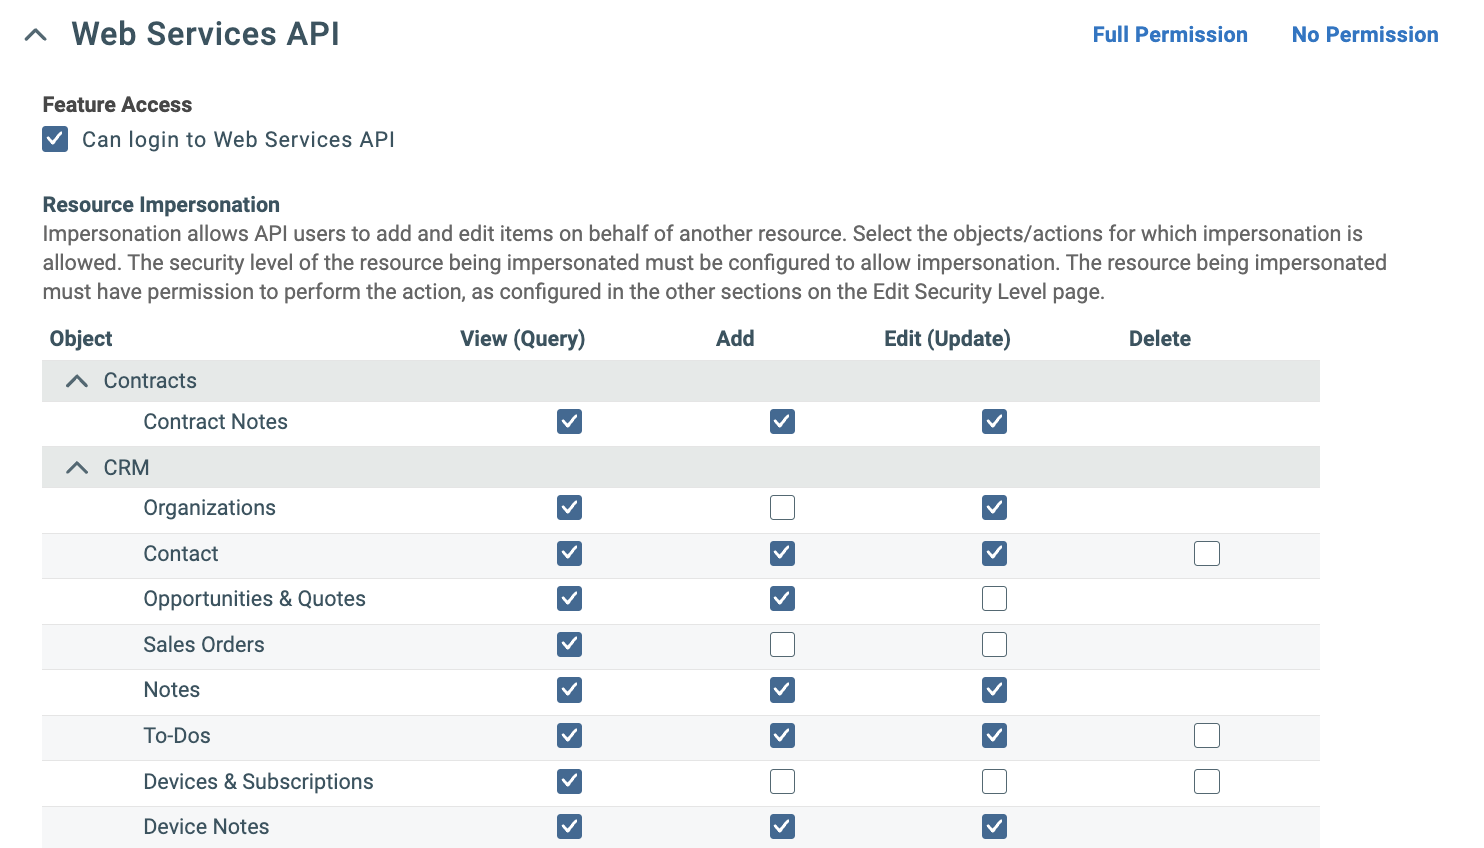Uncheck View (Query) for Contract Notes
The image size is (1484, 848).
[x=569, y=421]
